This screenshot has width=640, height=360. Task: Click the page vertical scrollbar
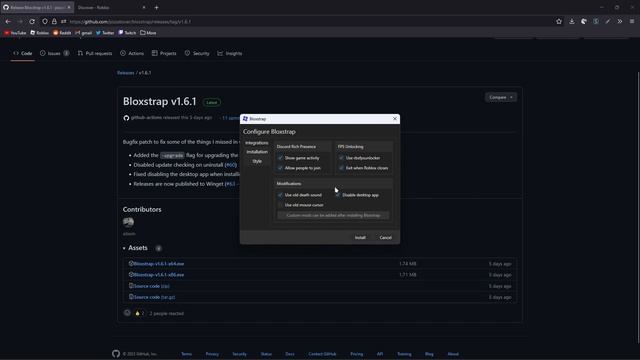point(638,207)
